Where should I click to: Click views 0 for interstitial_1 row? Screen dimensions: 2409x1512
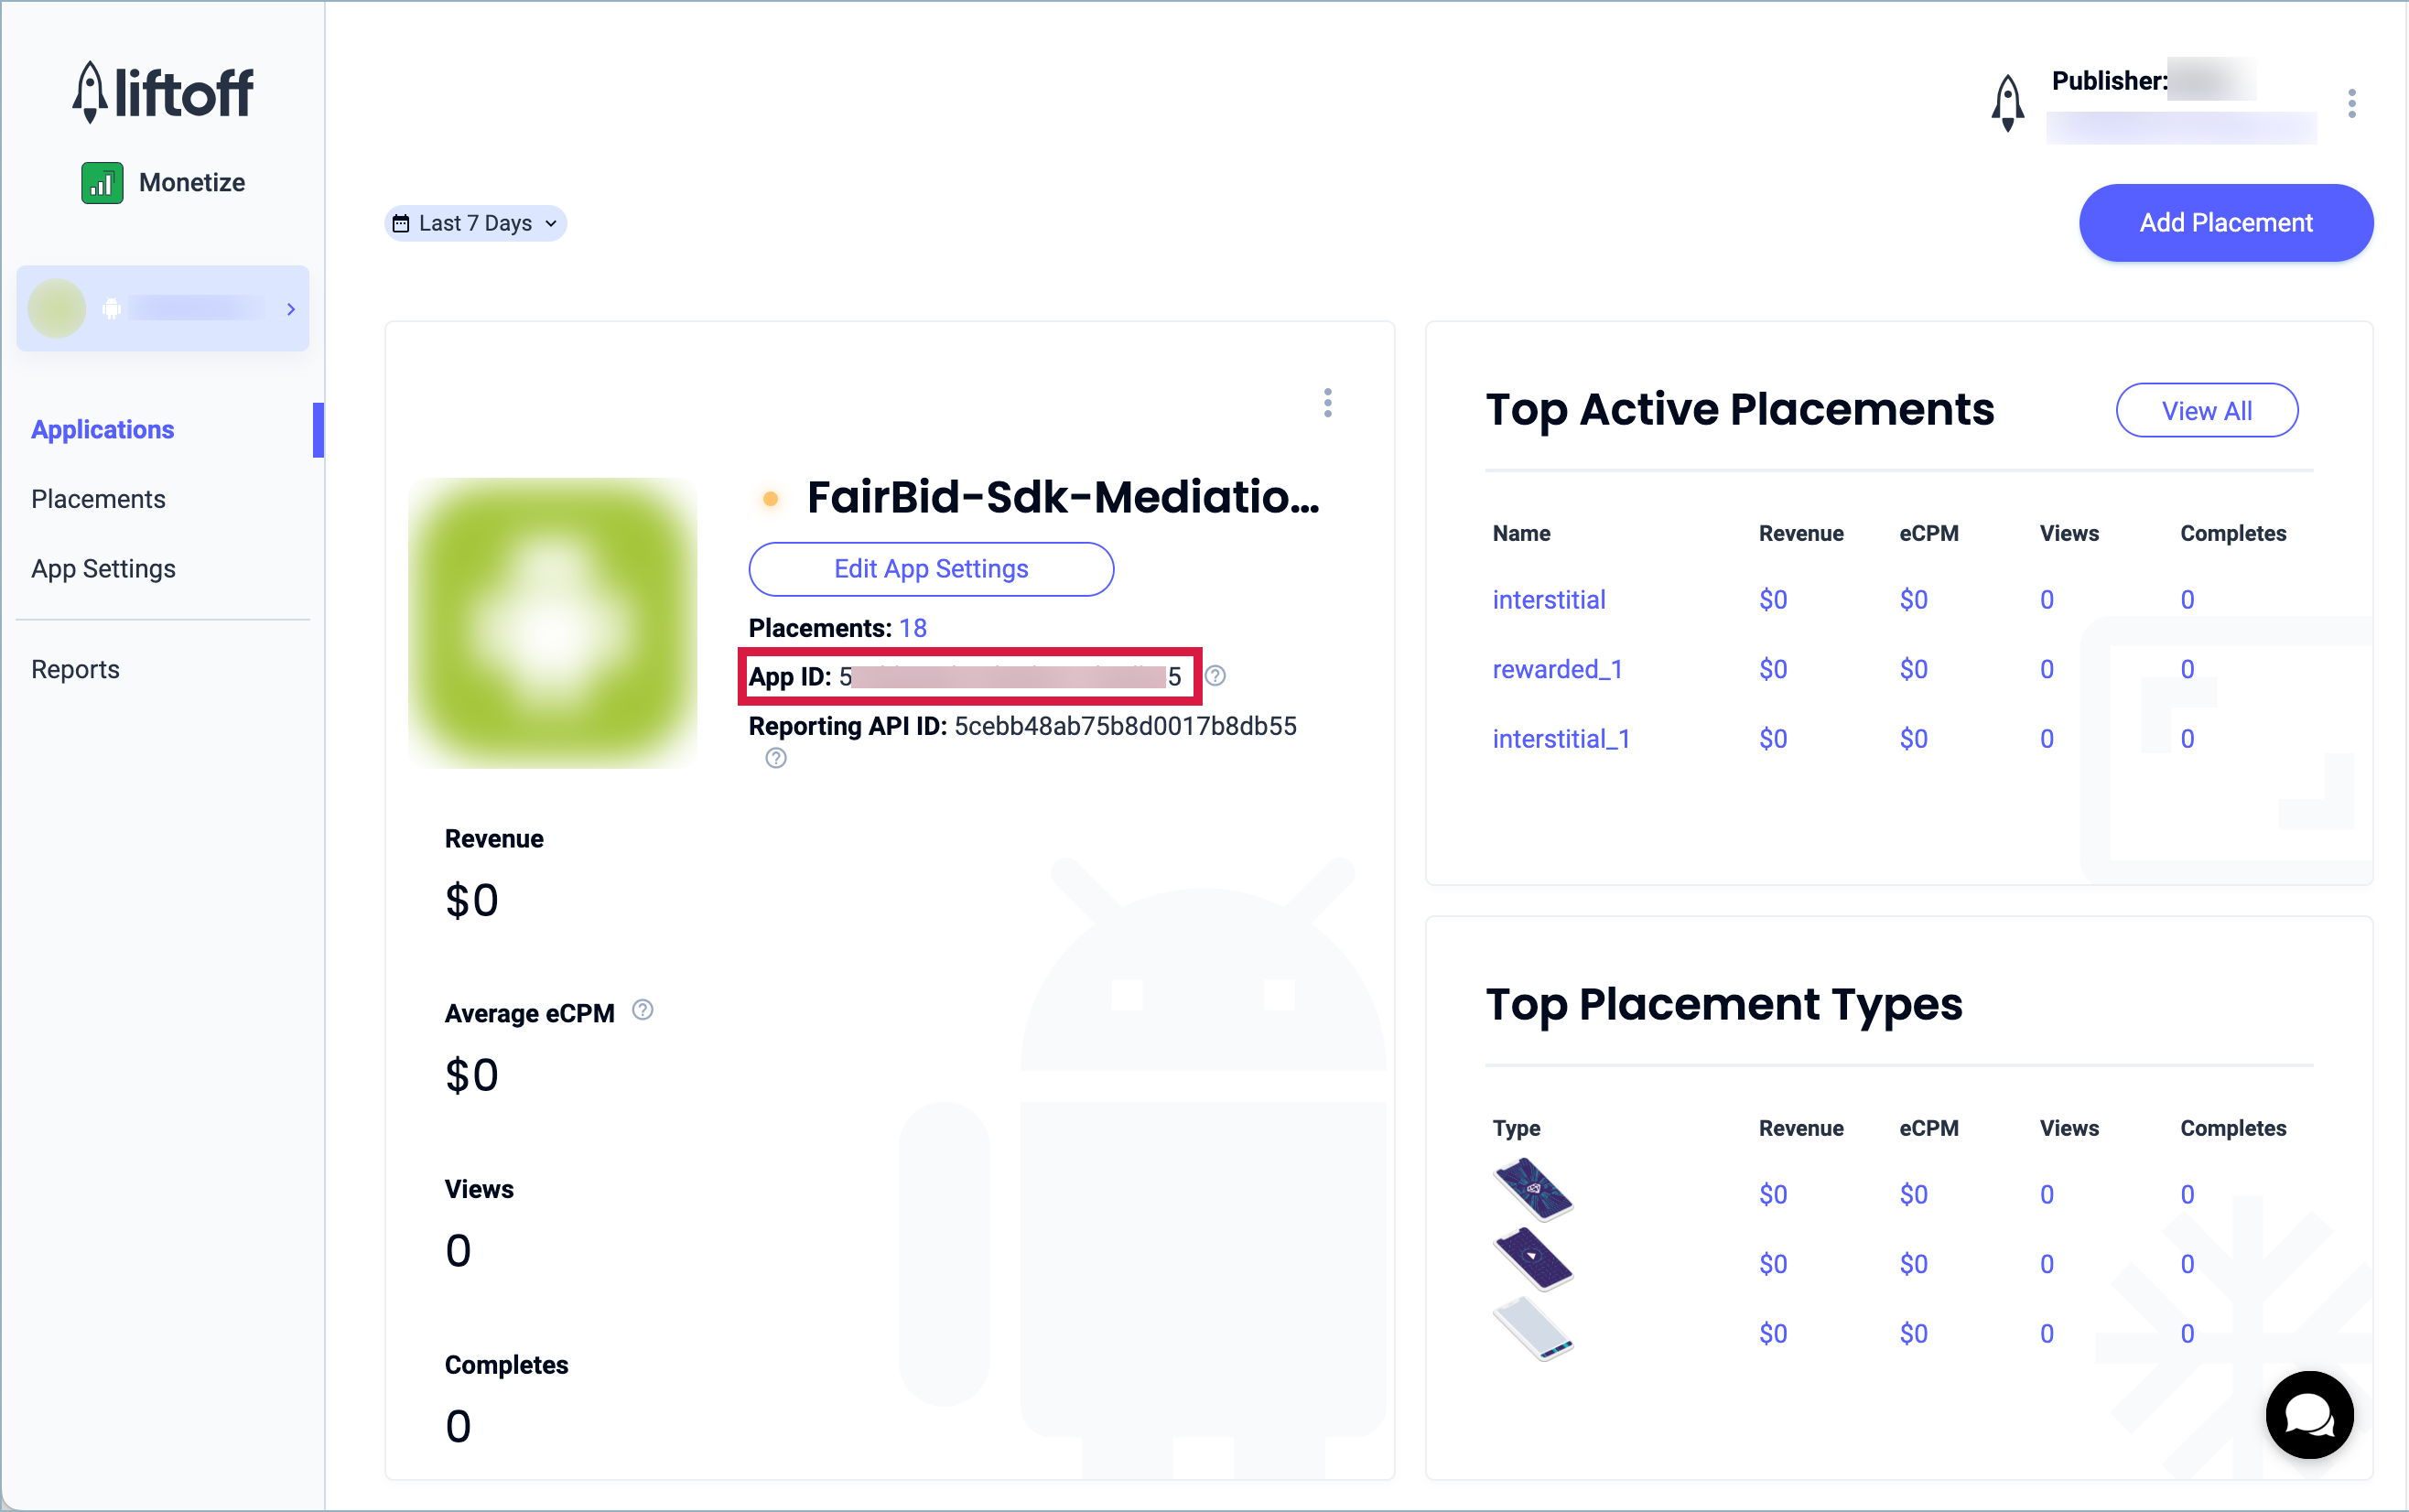pos(2047,739)
